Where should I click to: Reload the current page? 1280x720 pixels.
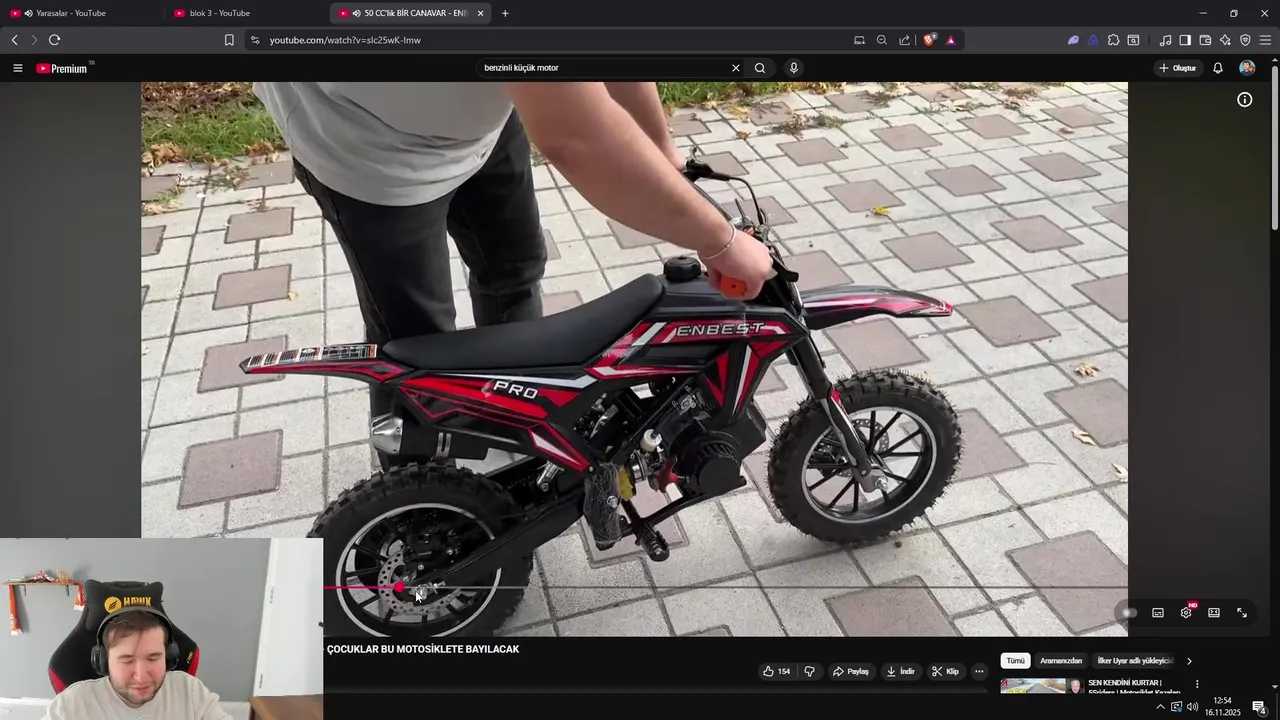pyautogui.click(x=54, y=40)
